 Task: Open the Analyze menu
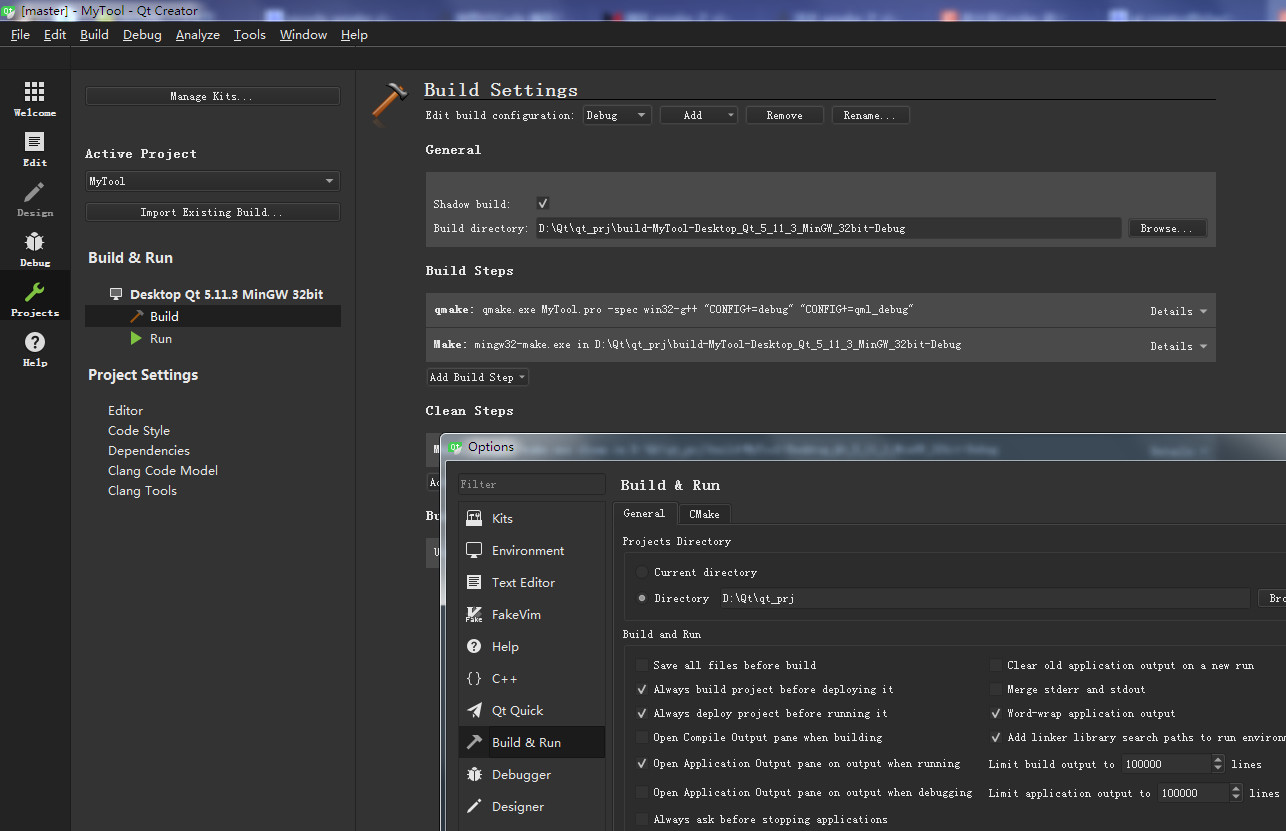[197, 34]
